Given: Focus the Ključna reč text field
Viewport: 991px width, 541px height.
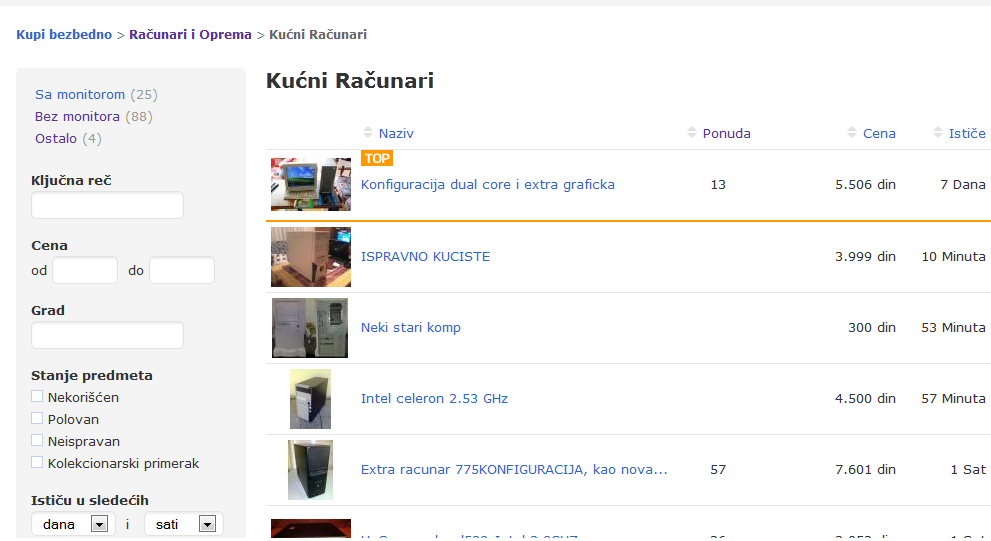Looking at the screenshot, I should click(x=107, y=205).
